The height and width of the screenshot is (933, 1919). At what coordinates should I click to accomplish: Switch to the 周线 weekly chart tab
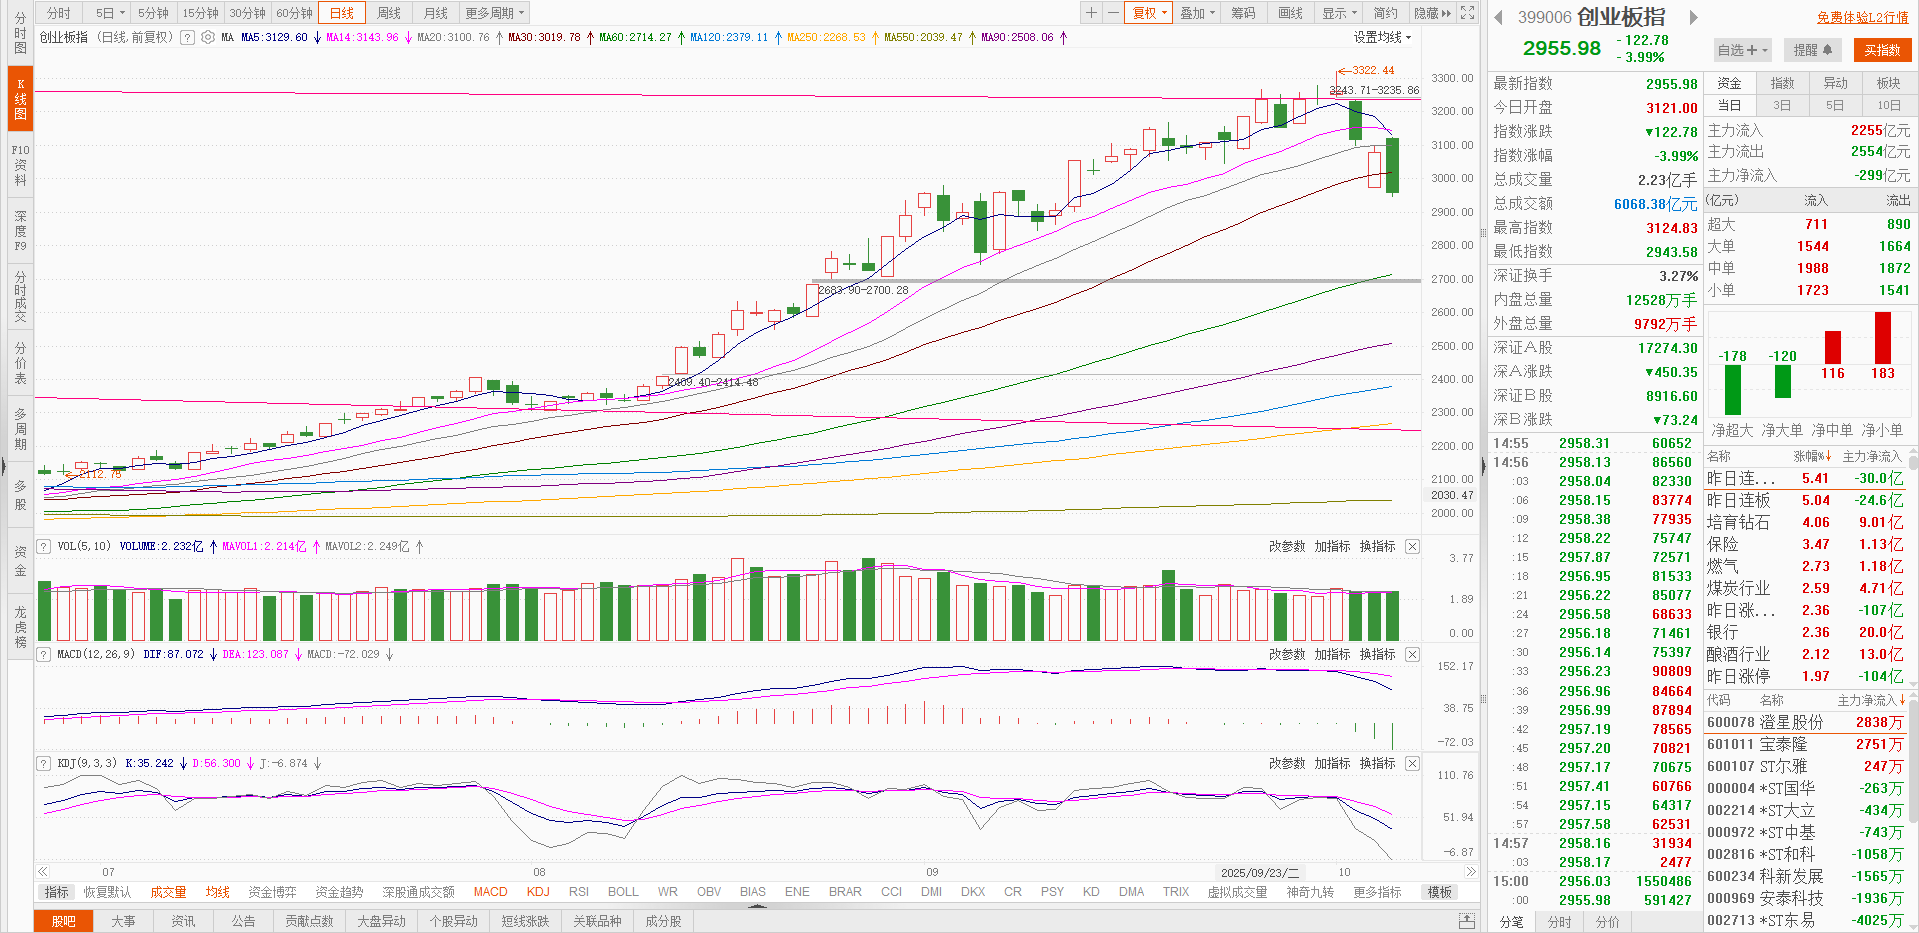tap(389, 13)
